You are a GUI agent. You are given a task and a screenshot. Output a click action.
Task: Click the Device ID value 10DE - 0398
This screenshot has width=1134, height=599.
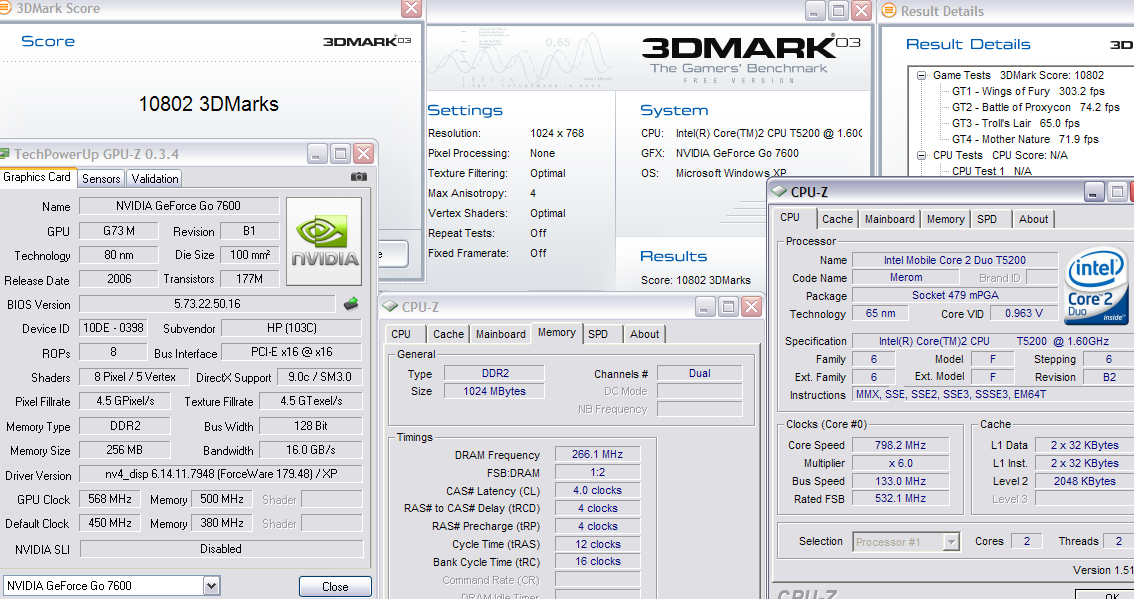tap(113, 328)
